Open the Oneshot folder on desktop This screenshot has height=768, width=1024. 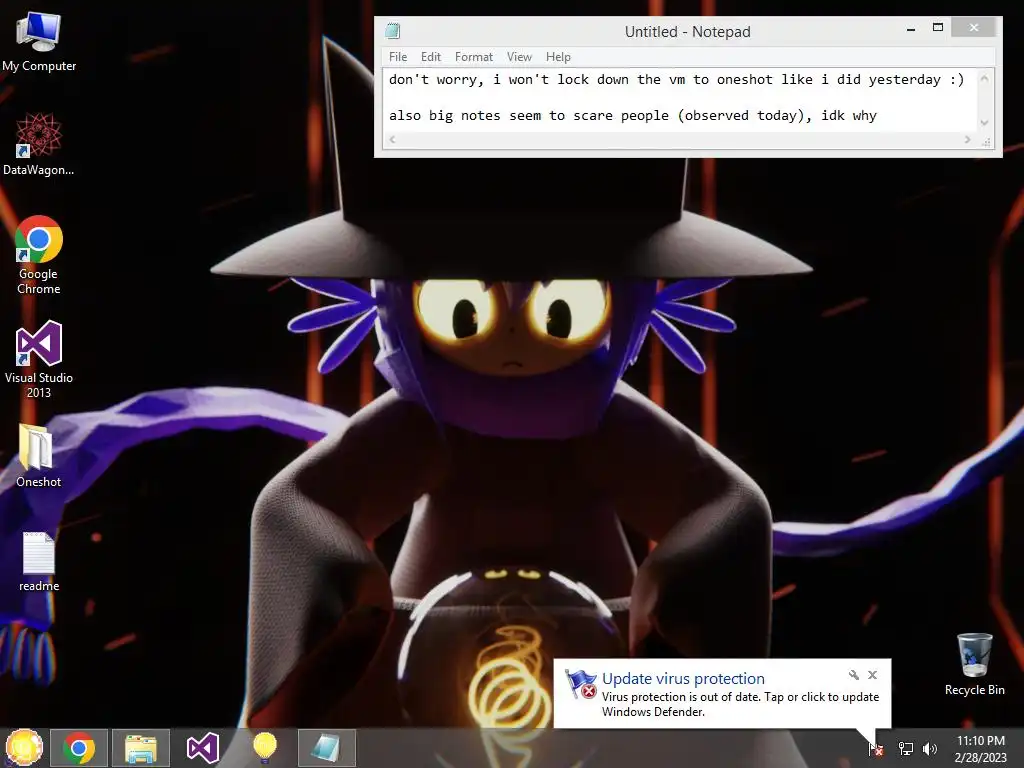[39, 455]
